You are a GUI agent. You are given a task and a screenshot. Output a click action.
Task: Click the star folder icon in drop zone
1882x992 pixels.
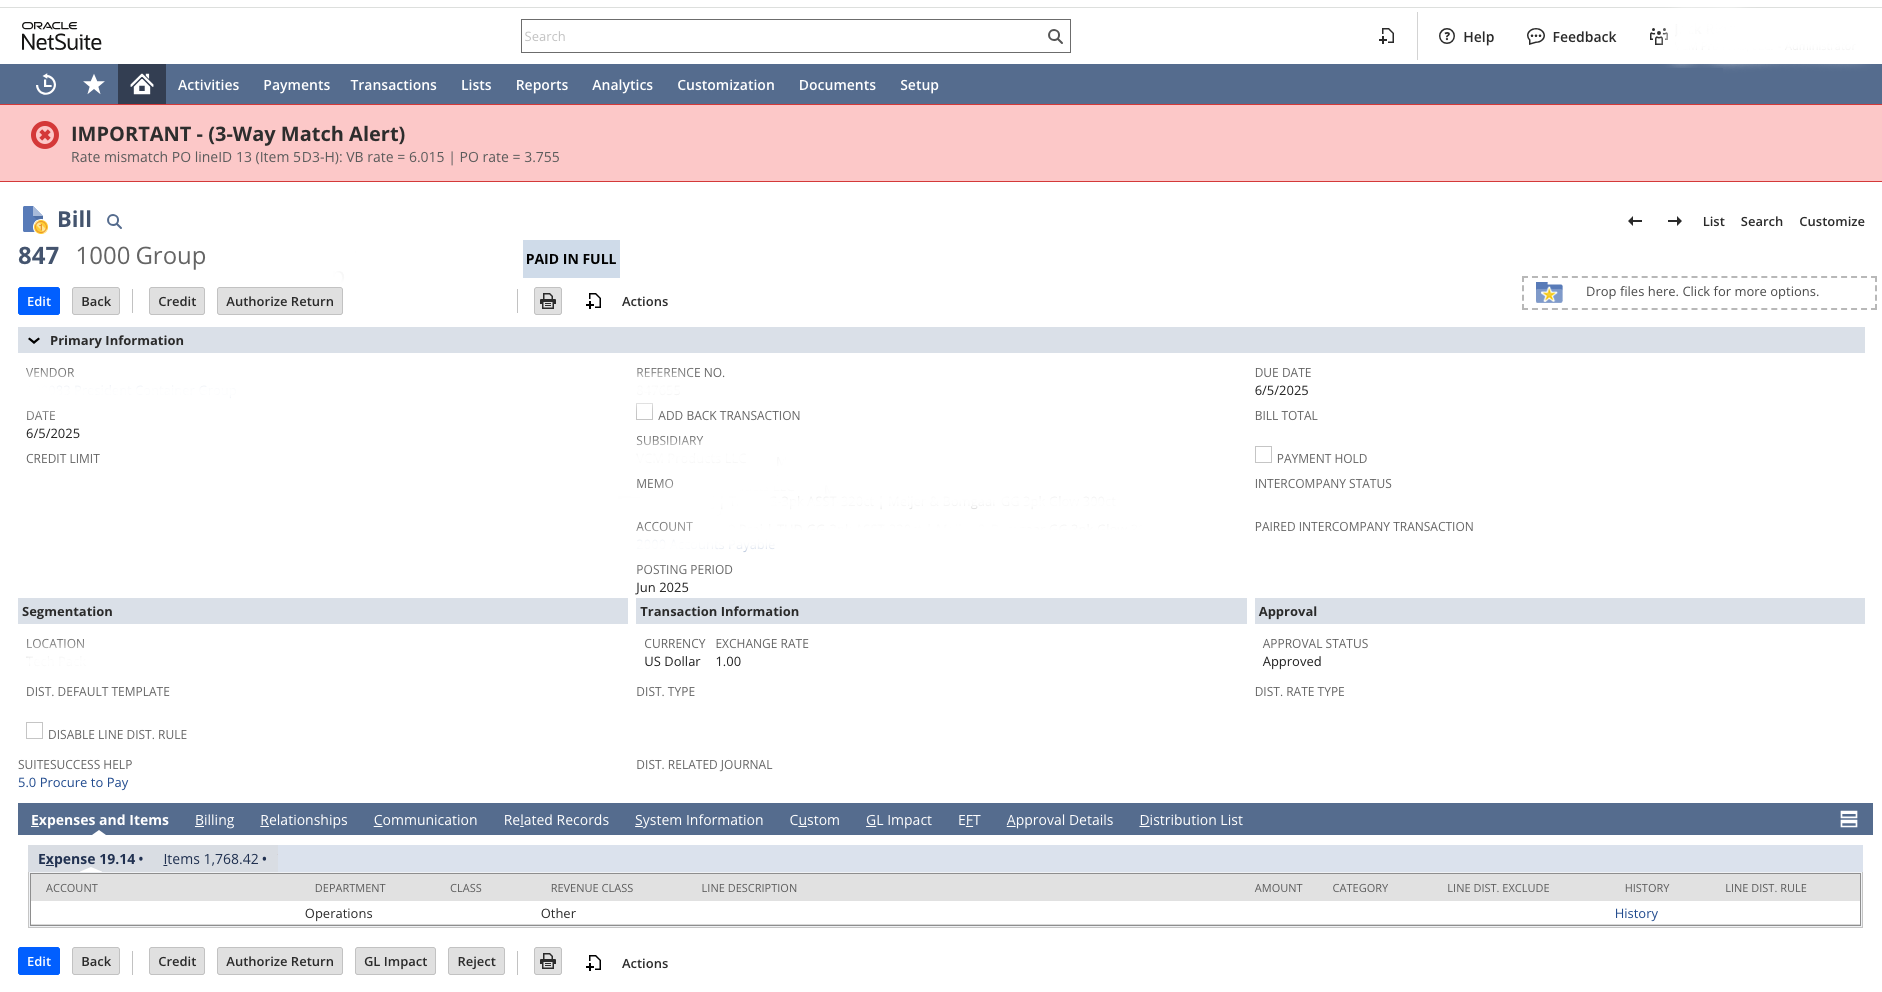[x=1549, y=292]
